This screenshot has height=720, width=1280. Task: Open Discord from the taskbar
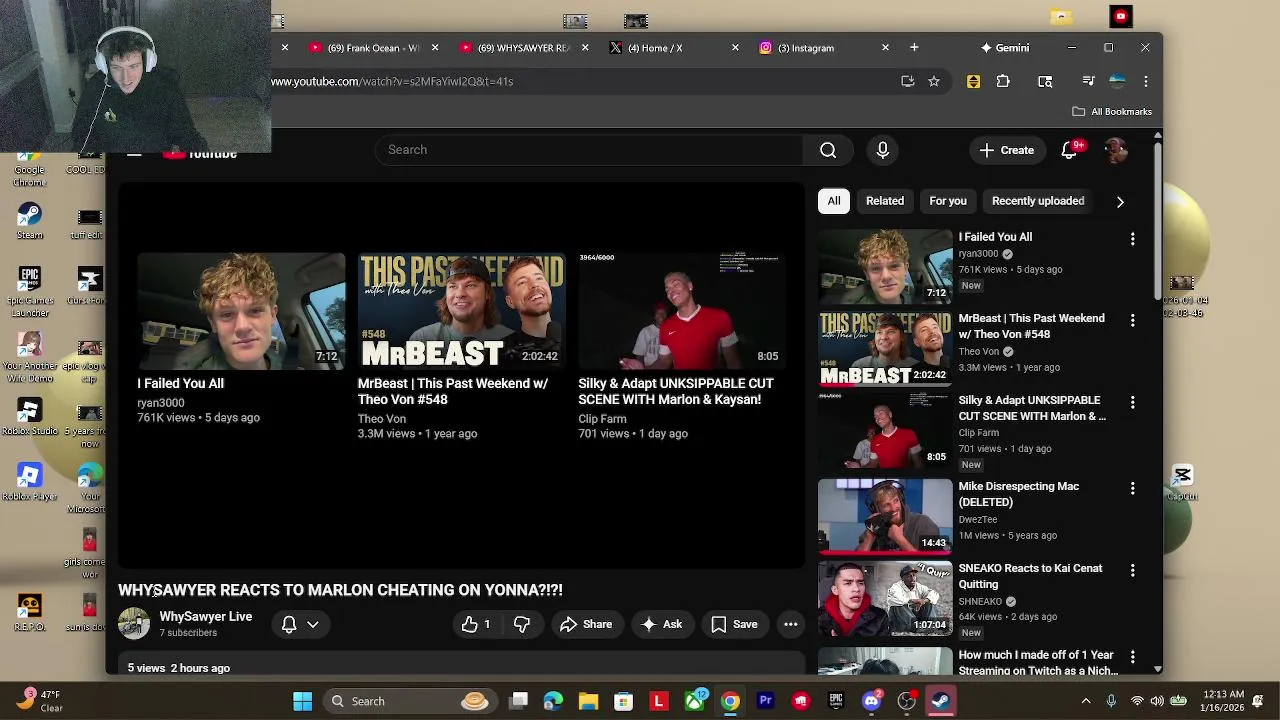[x=871, y=701]
